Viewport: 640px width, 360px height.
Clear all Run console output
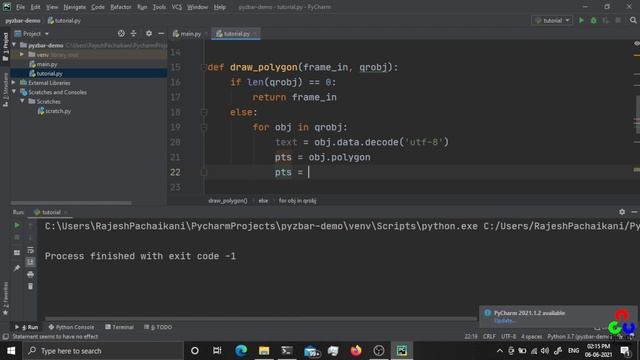(30, 287)
